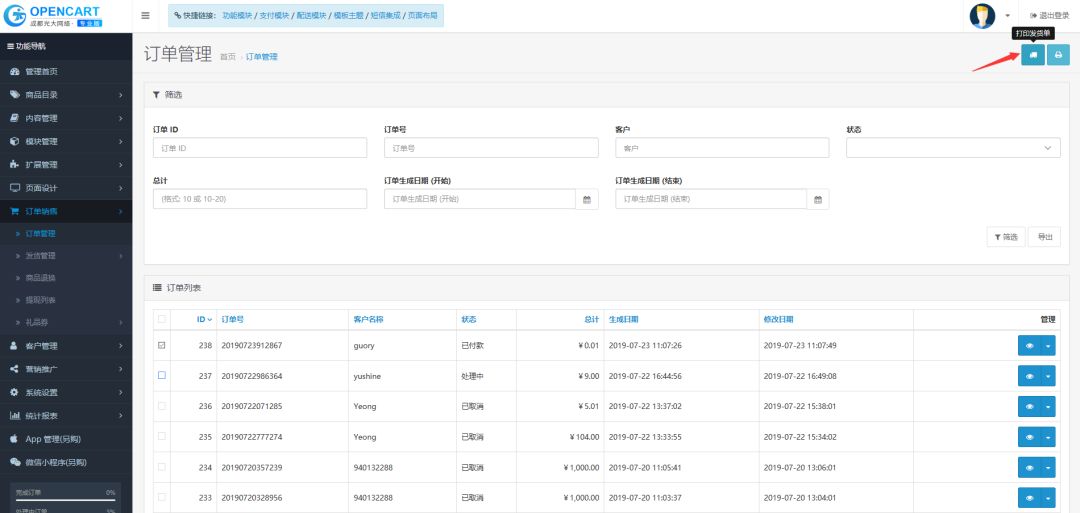Expand 发货管理 submenu item
The height and width of the screenshot is (513, 1080).
66,255
